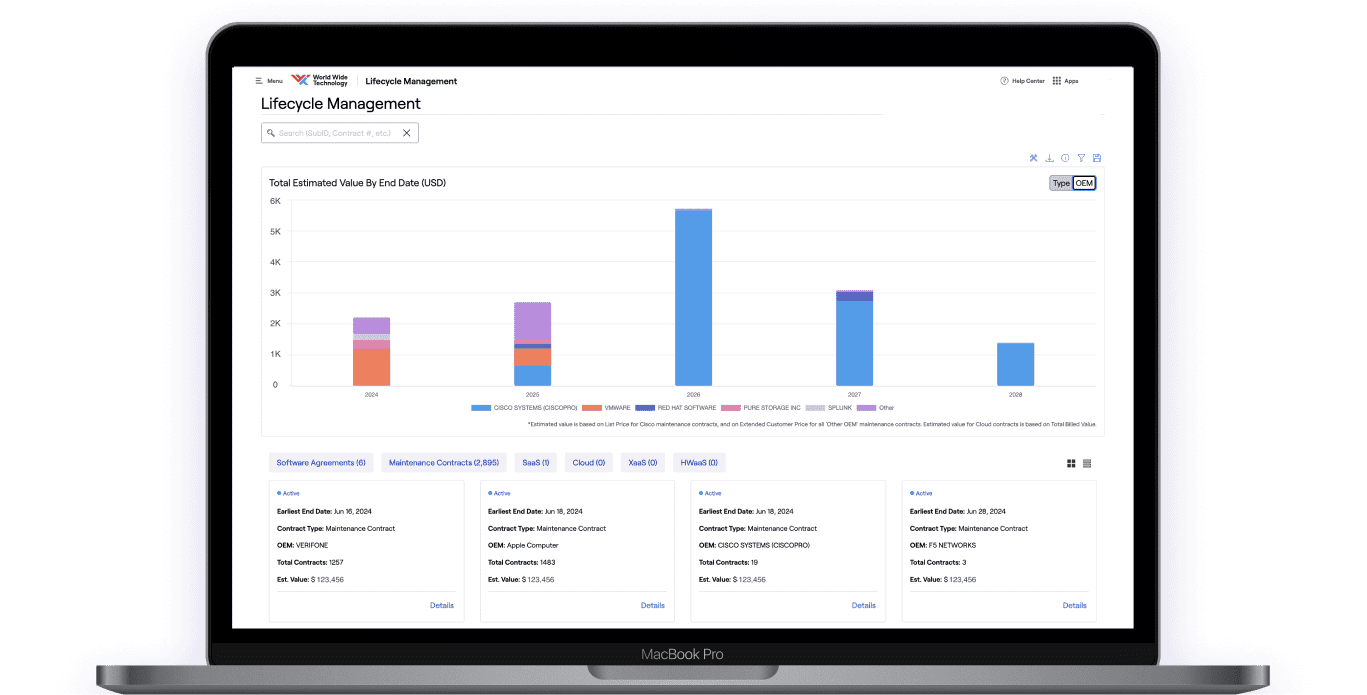The height and width of the screenshot is (695, 1367).
Task: Click the Other legend color swatch
Action: pos(867,408)
